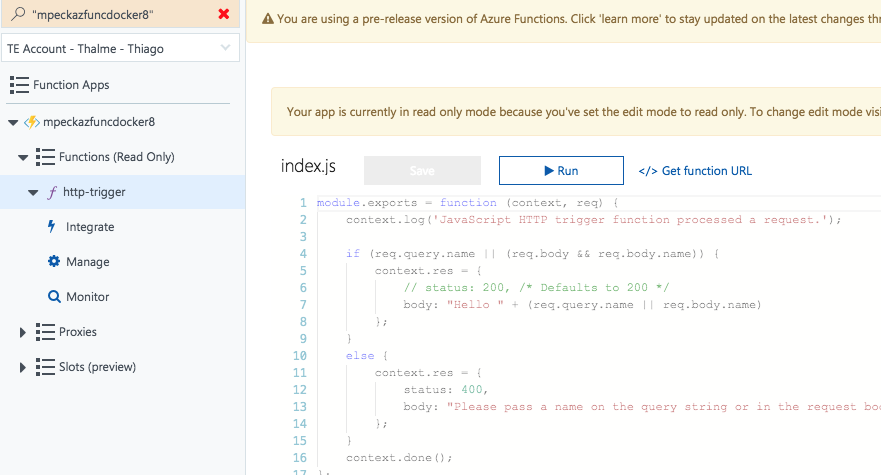Click the search field containing "mpeckazfuncdocker8"
This screenshot has height=475, width=881.
coord(120,14)
